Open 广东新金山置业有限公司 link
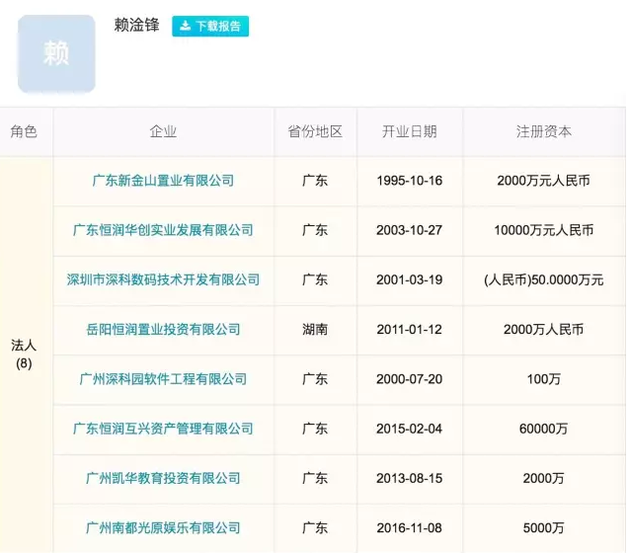630x553 pixels. click(163, 181)
